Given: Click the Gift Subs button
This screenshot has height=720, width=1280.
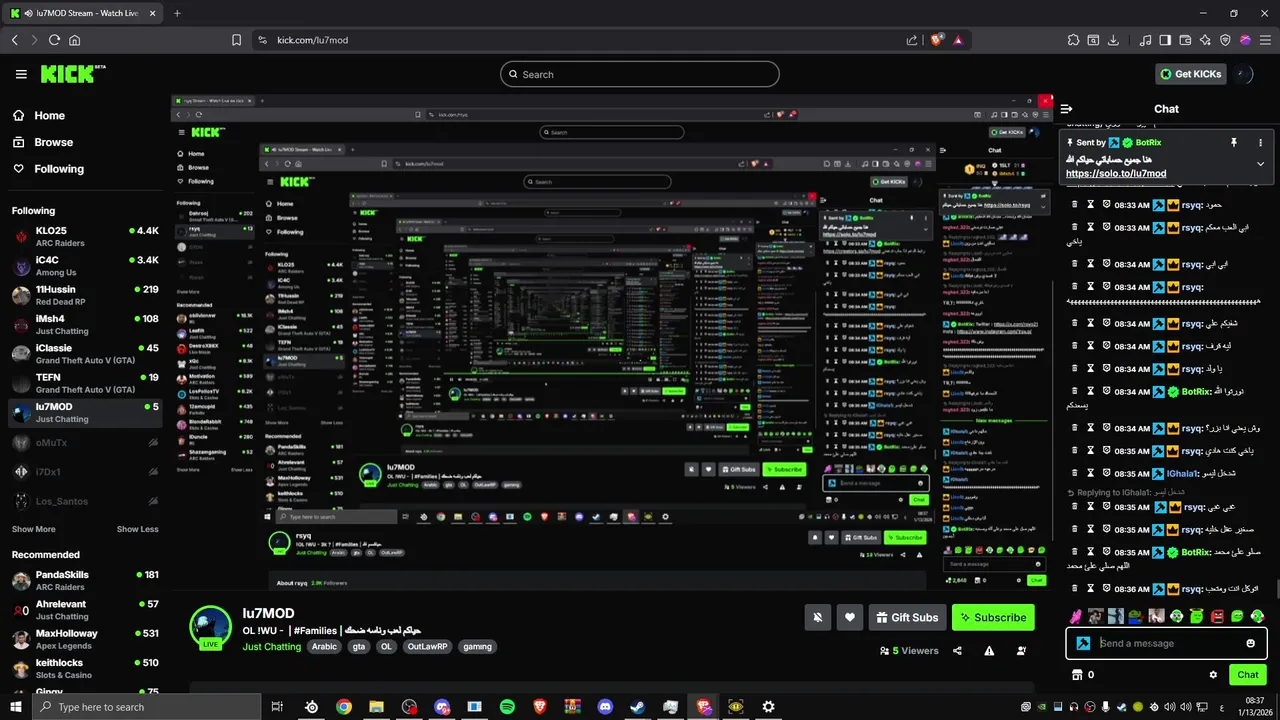Looking at the screenshot, I should (x=907, y=617).
